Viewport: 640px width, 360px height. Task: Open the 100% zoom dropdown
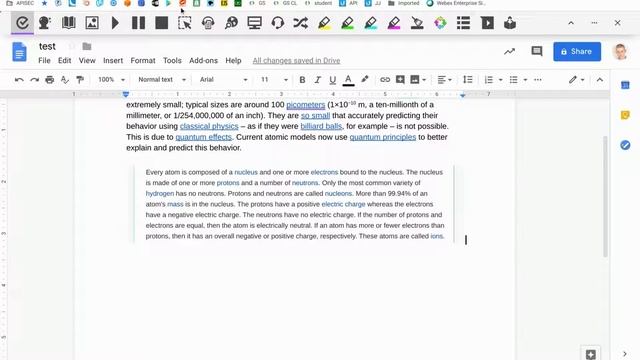(x=111, y=80)
